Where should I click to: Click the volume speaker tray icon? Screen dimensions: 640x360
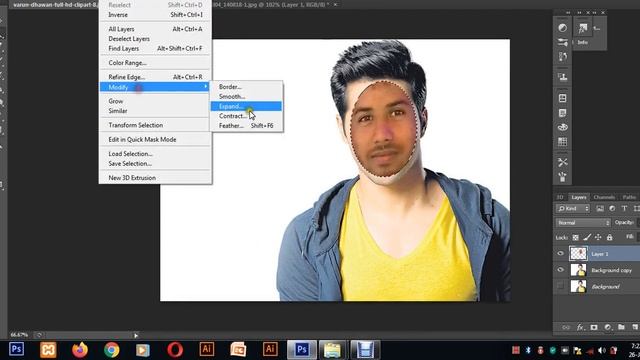point(602,350)
